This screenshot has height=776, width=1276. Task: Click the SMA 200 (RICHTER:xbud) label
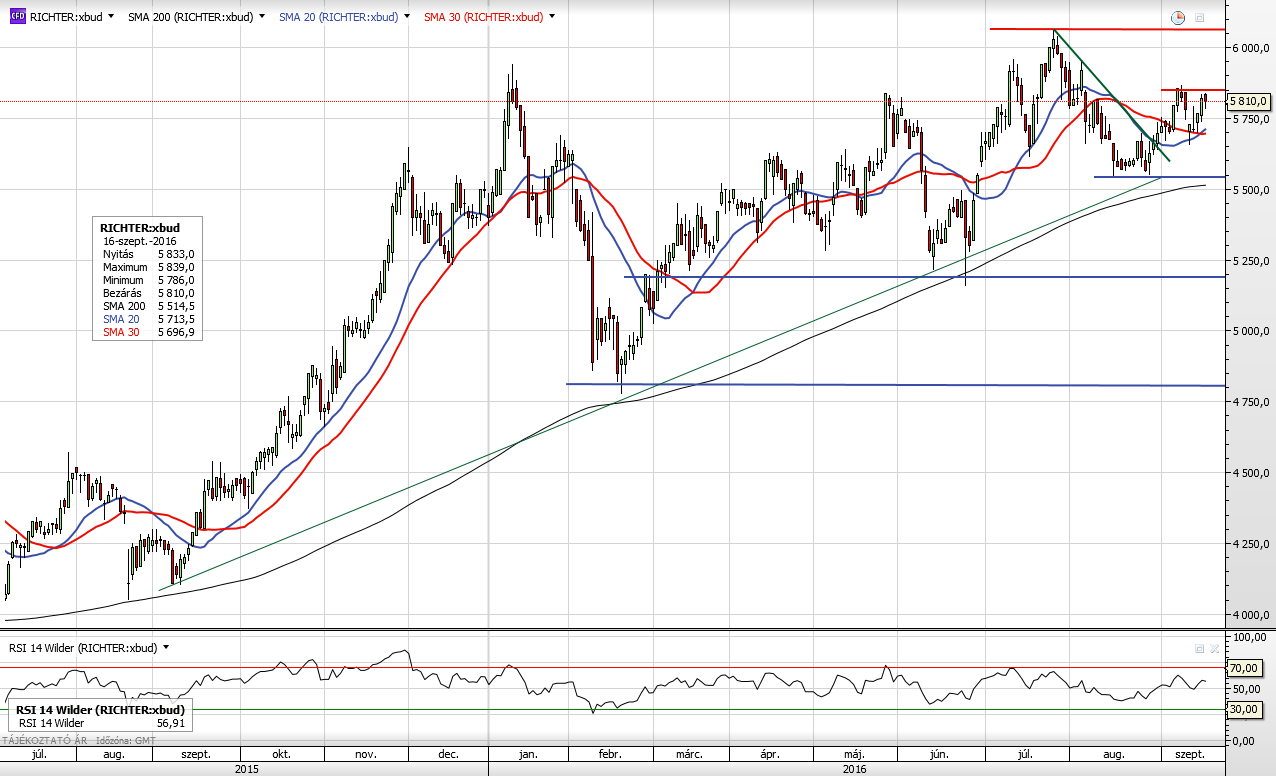(190, 17)
